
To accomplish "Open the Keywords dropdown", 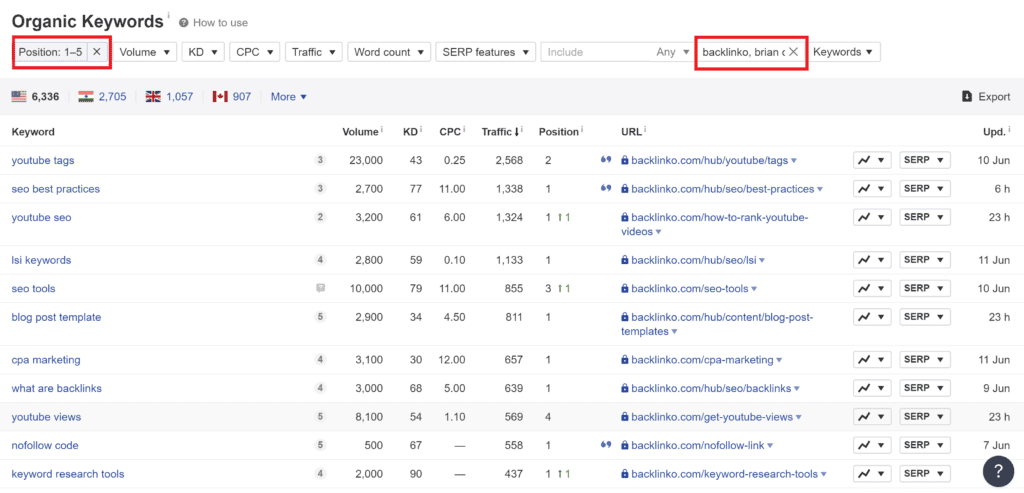I will pyautogui.click(x=843, y=52).
